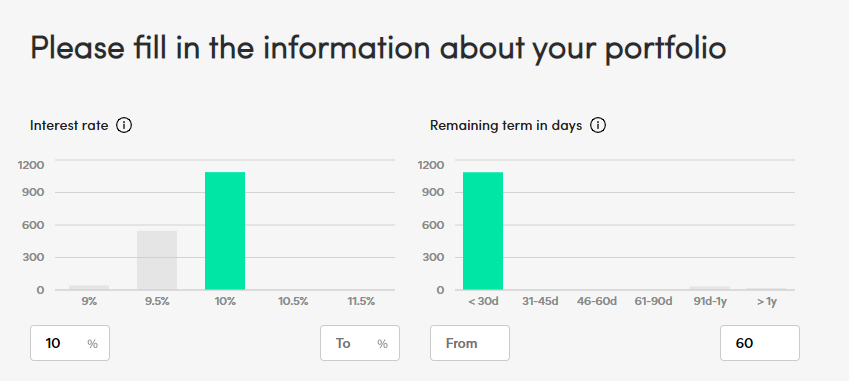This screenshot has width=849, height=381.
Task: Select the small 9% interest rate bar
Action: pos(89,287)
